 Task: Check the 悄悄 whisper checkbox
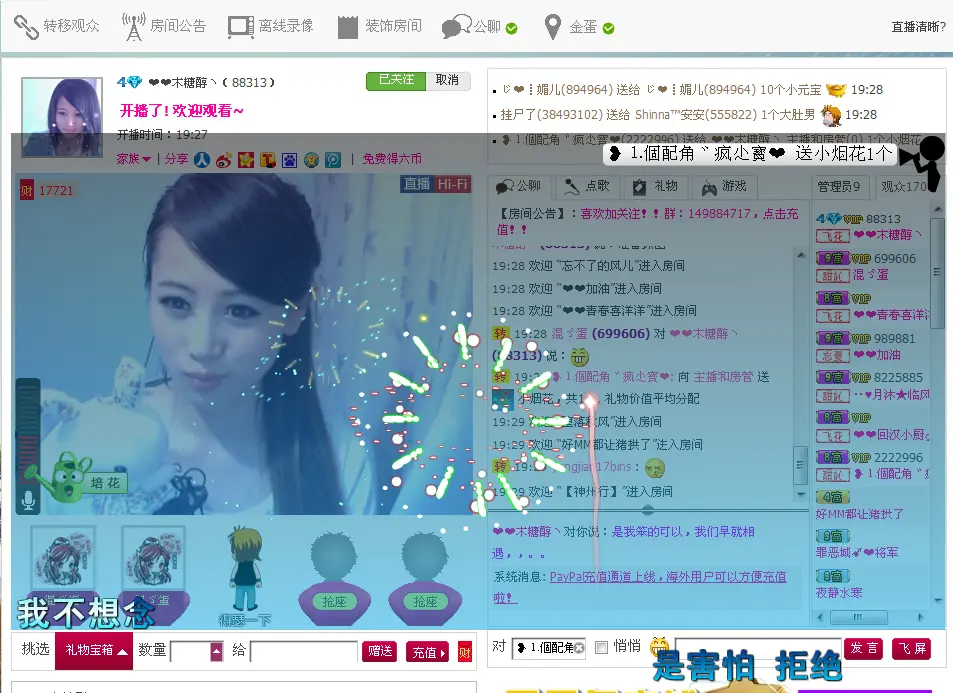tap(602, 648)
